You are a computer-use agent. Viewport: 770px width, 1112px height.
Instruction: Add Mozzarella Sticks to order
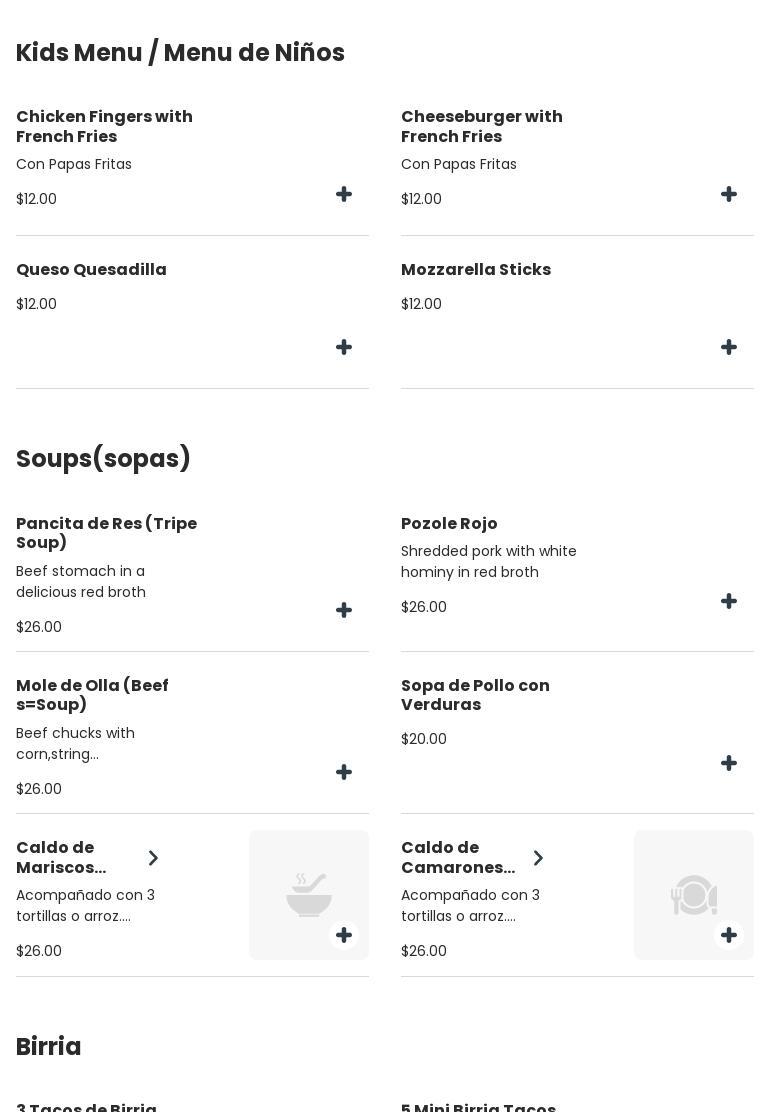(x=729, y=348)
